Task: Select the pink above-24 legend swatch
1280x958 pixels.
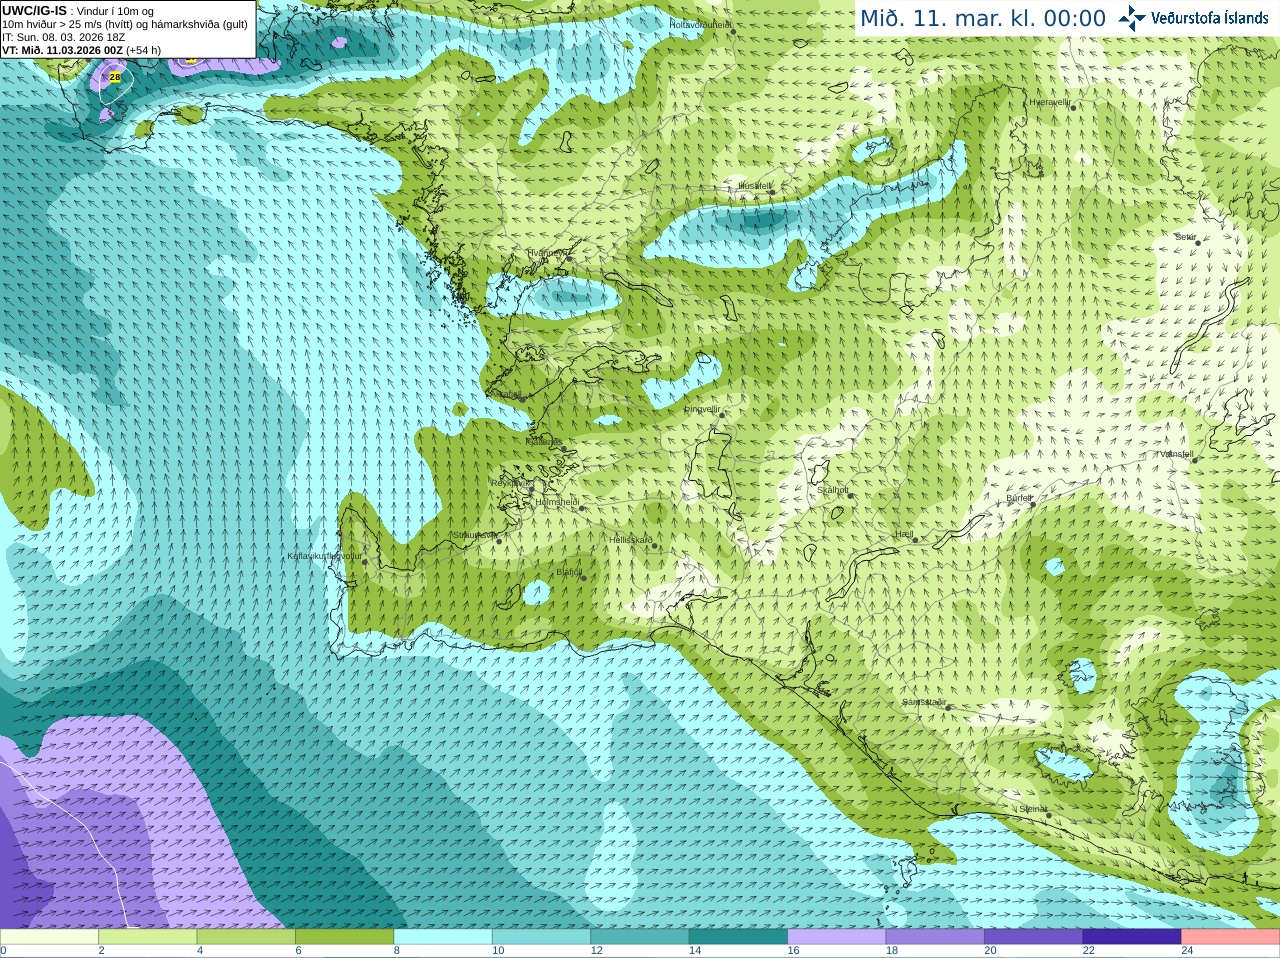Action: [1231, 937]
